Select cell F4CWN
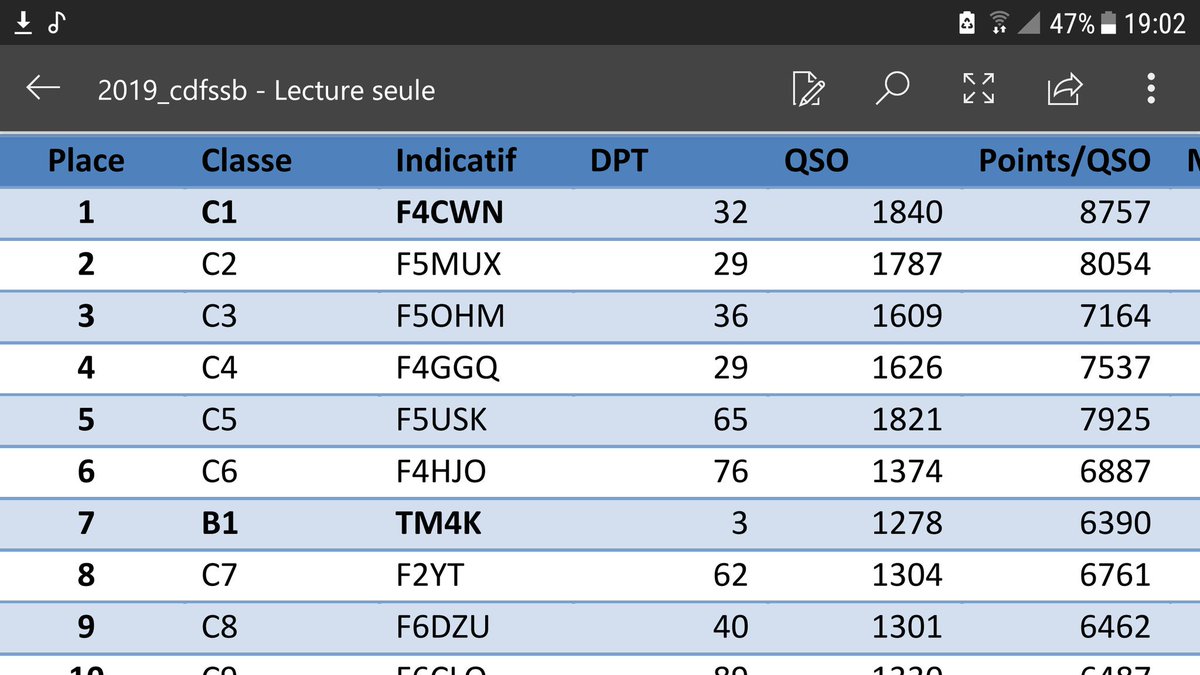1200x675 pixels. point(450,212)
